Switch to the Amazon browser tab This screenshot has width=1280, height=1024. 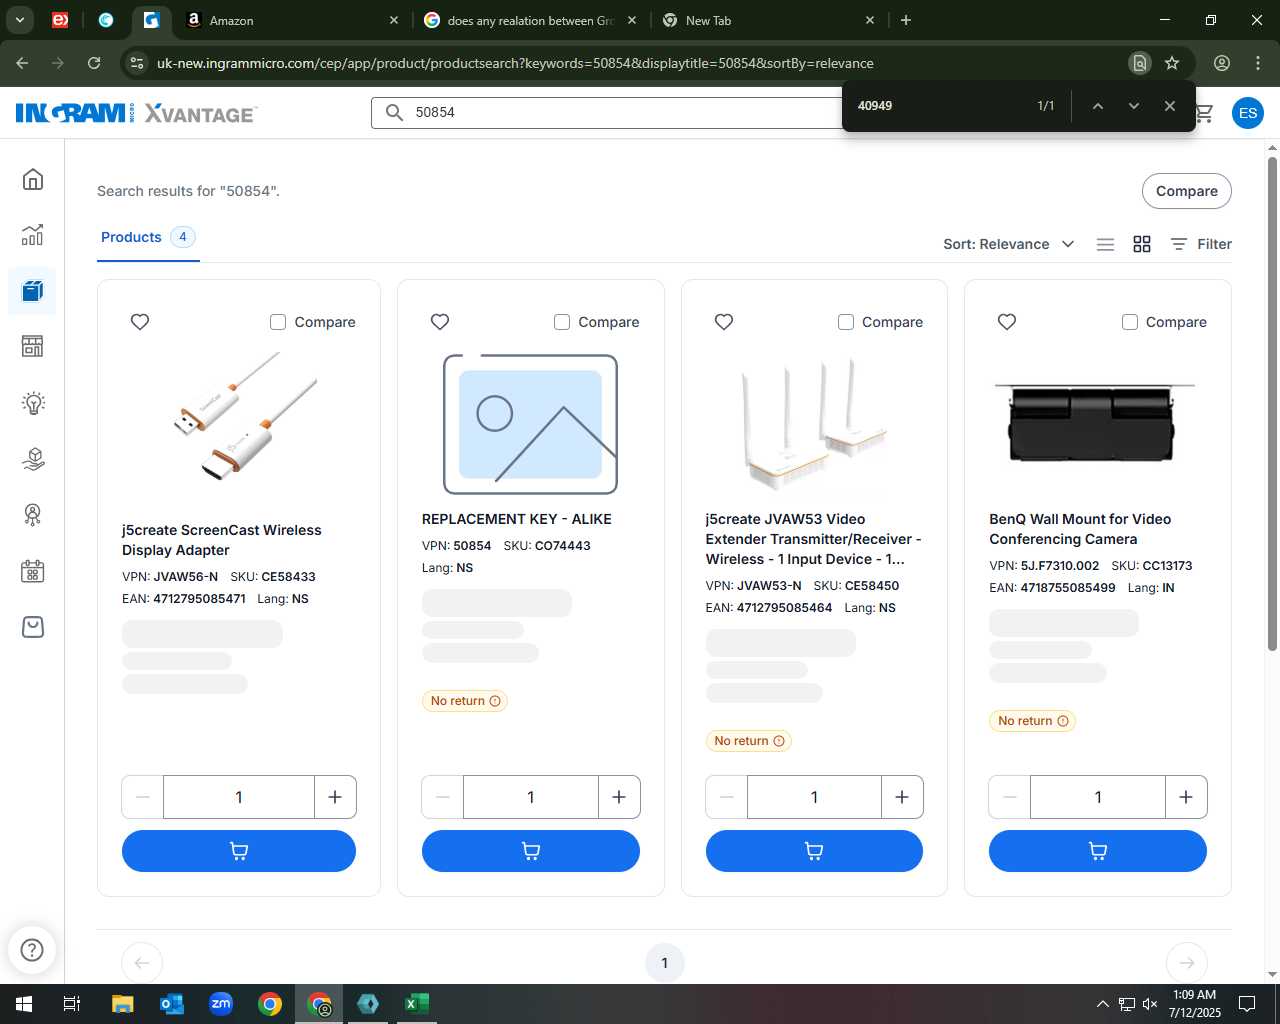(290, 20)
